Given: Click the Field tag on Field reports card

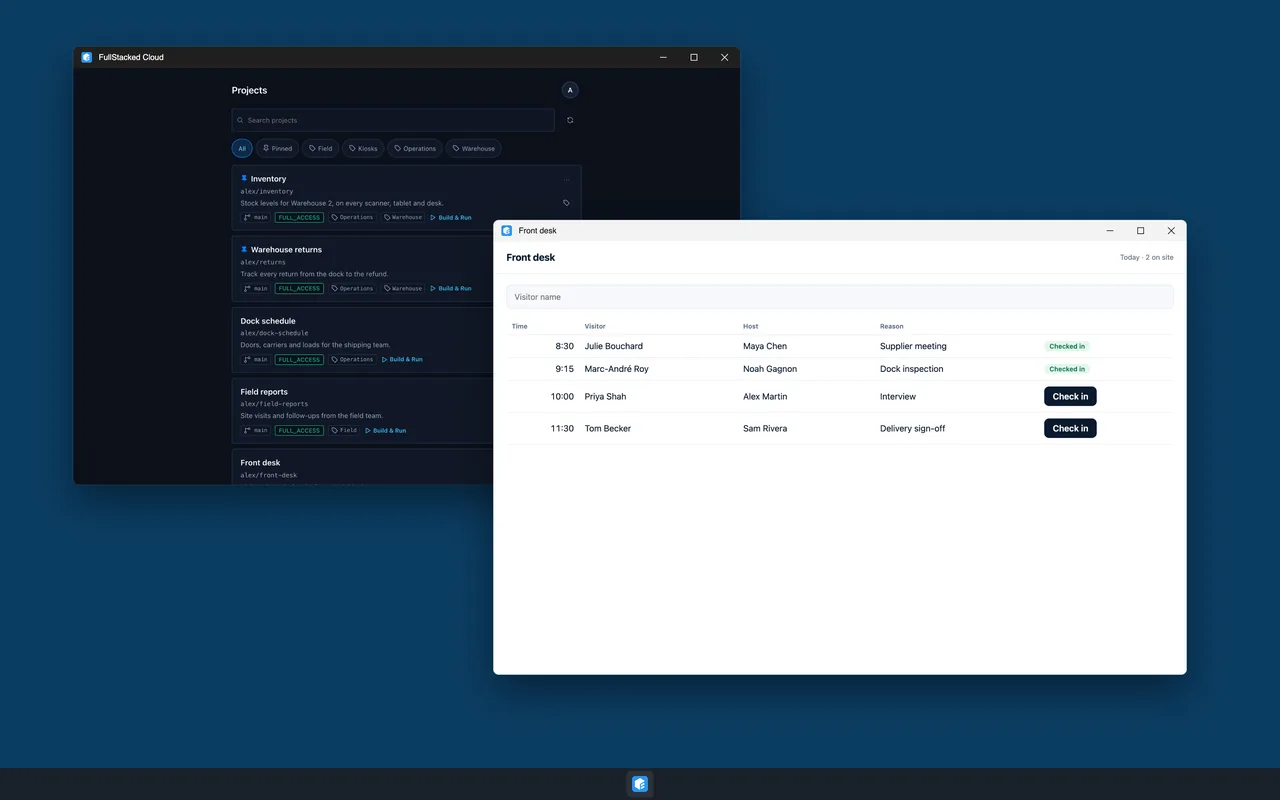Looking at the screenshot, I should [x=344, y=430].
